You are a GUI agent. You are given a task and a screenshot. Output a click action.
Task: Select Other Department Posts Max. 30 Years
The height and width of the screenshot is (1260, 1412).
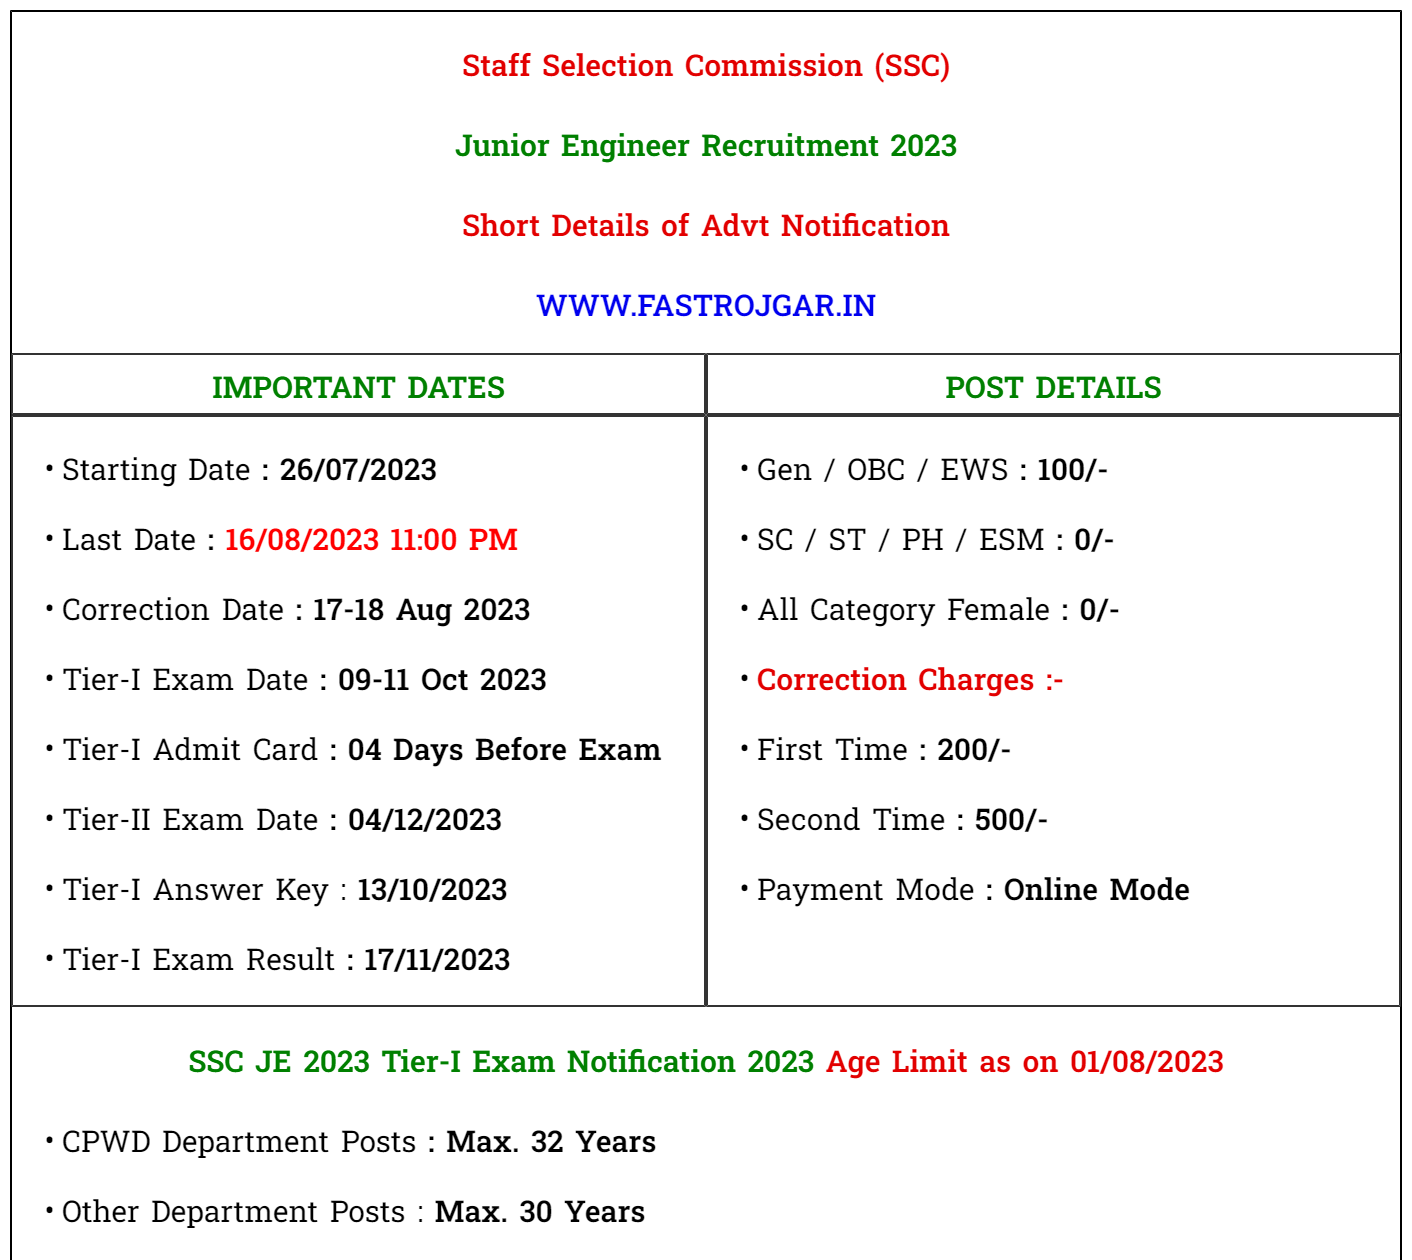point(353,1212)
